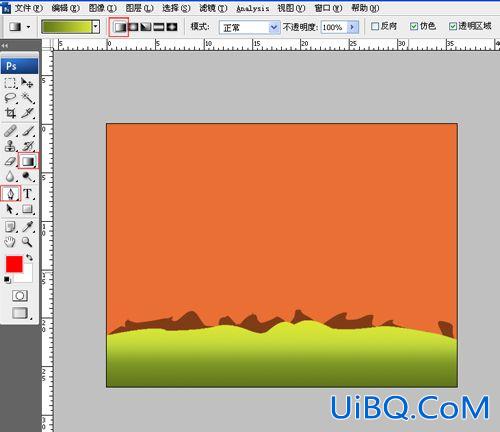Image resolution: width=500 pixels, height=432 pixels.
Task: Pick the Lasso tool
Action: 10,98
